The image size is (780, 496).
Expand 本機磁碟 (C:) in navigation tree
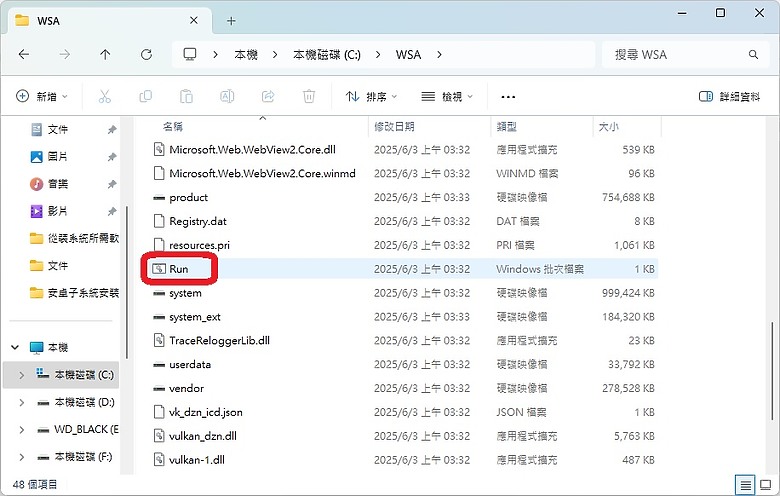tap(21, 375)
